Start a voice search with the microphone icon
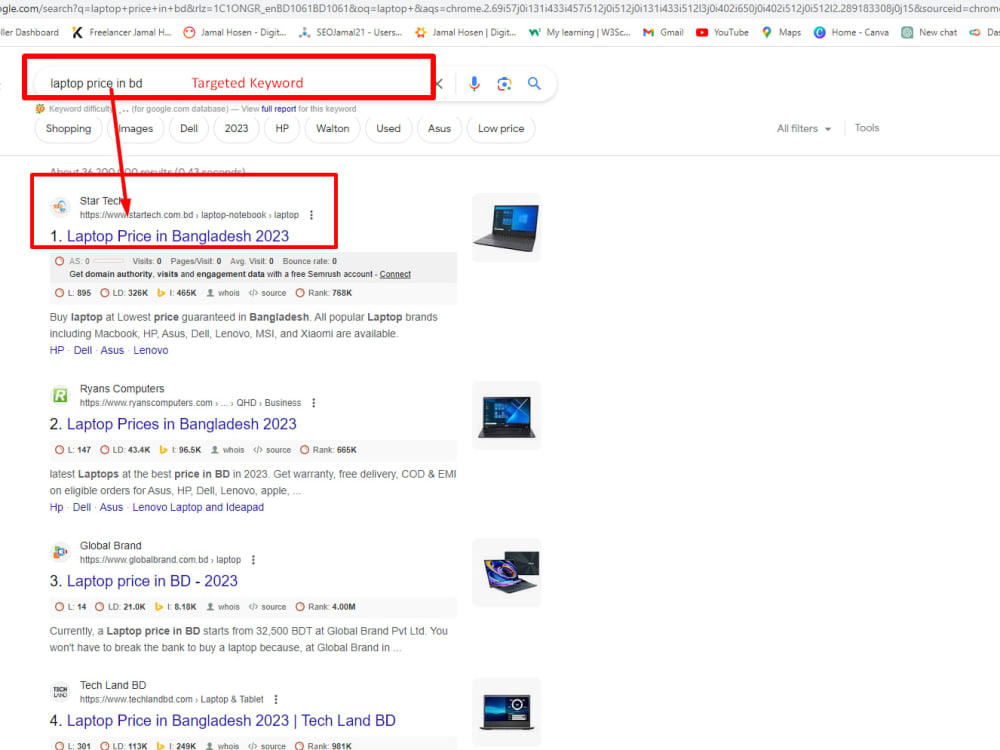1000x750 pixels. tap(474, 84)
